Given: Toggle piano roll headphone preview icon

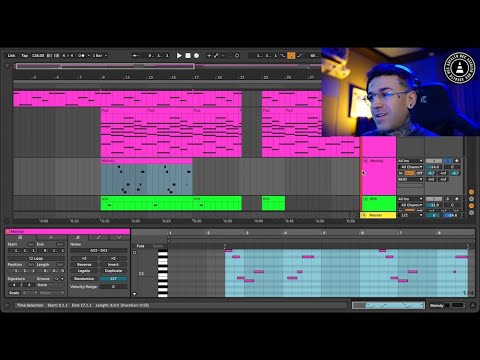Looking at the screenshot, I should [134, 253].
